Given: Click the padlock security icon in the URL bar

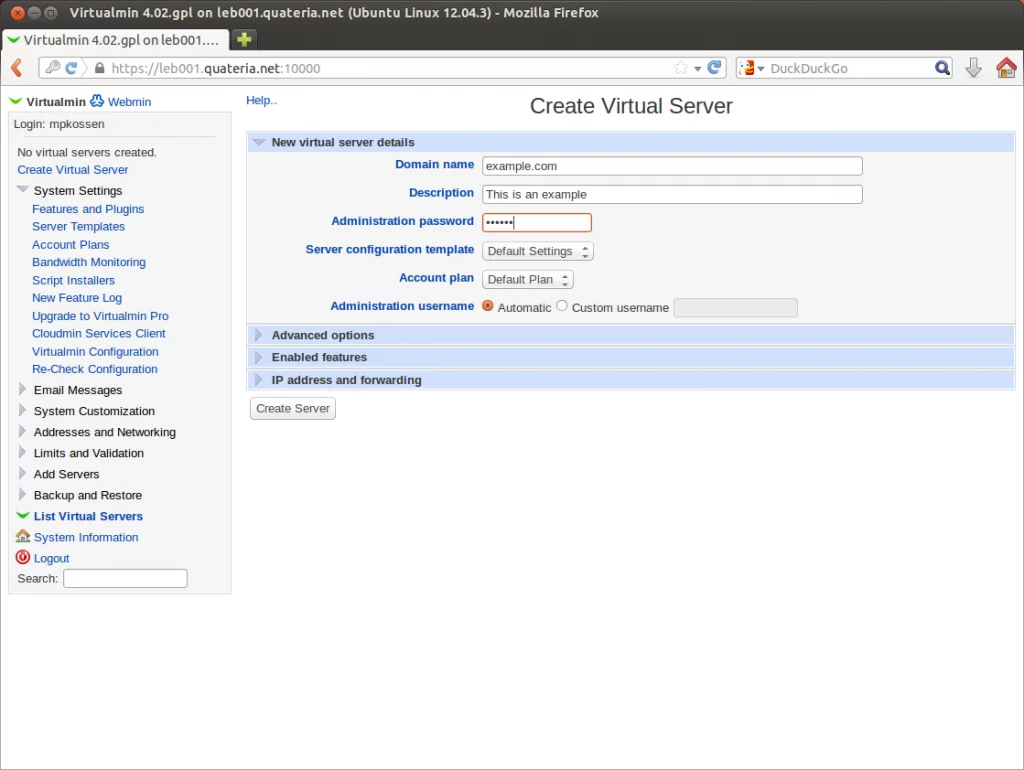Looking at the screenshot, I should tap(99, 68).
